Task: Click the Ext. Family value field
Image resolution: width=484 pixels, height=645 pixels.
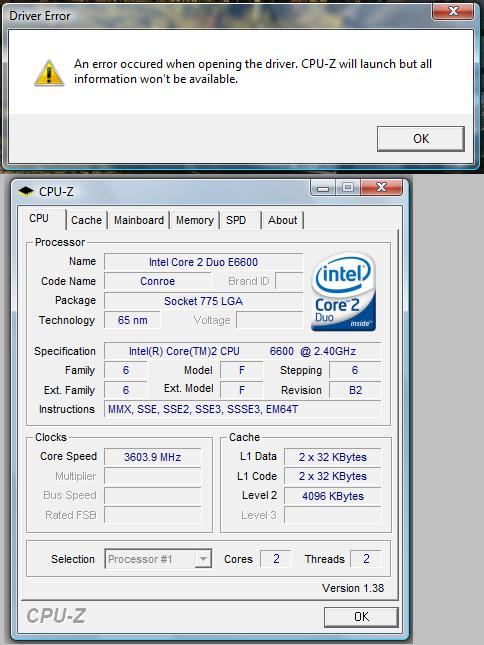Action: (x=125, y=390)
